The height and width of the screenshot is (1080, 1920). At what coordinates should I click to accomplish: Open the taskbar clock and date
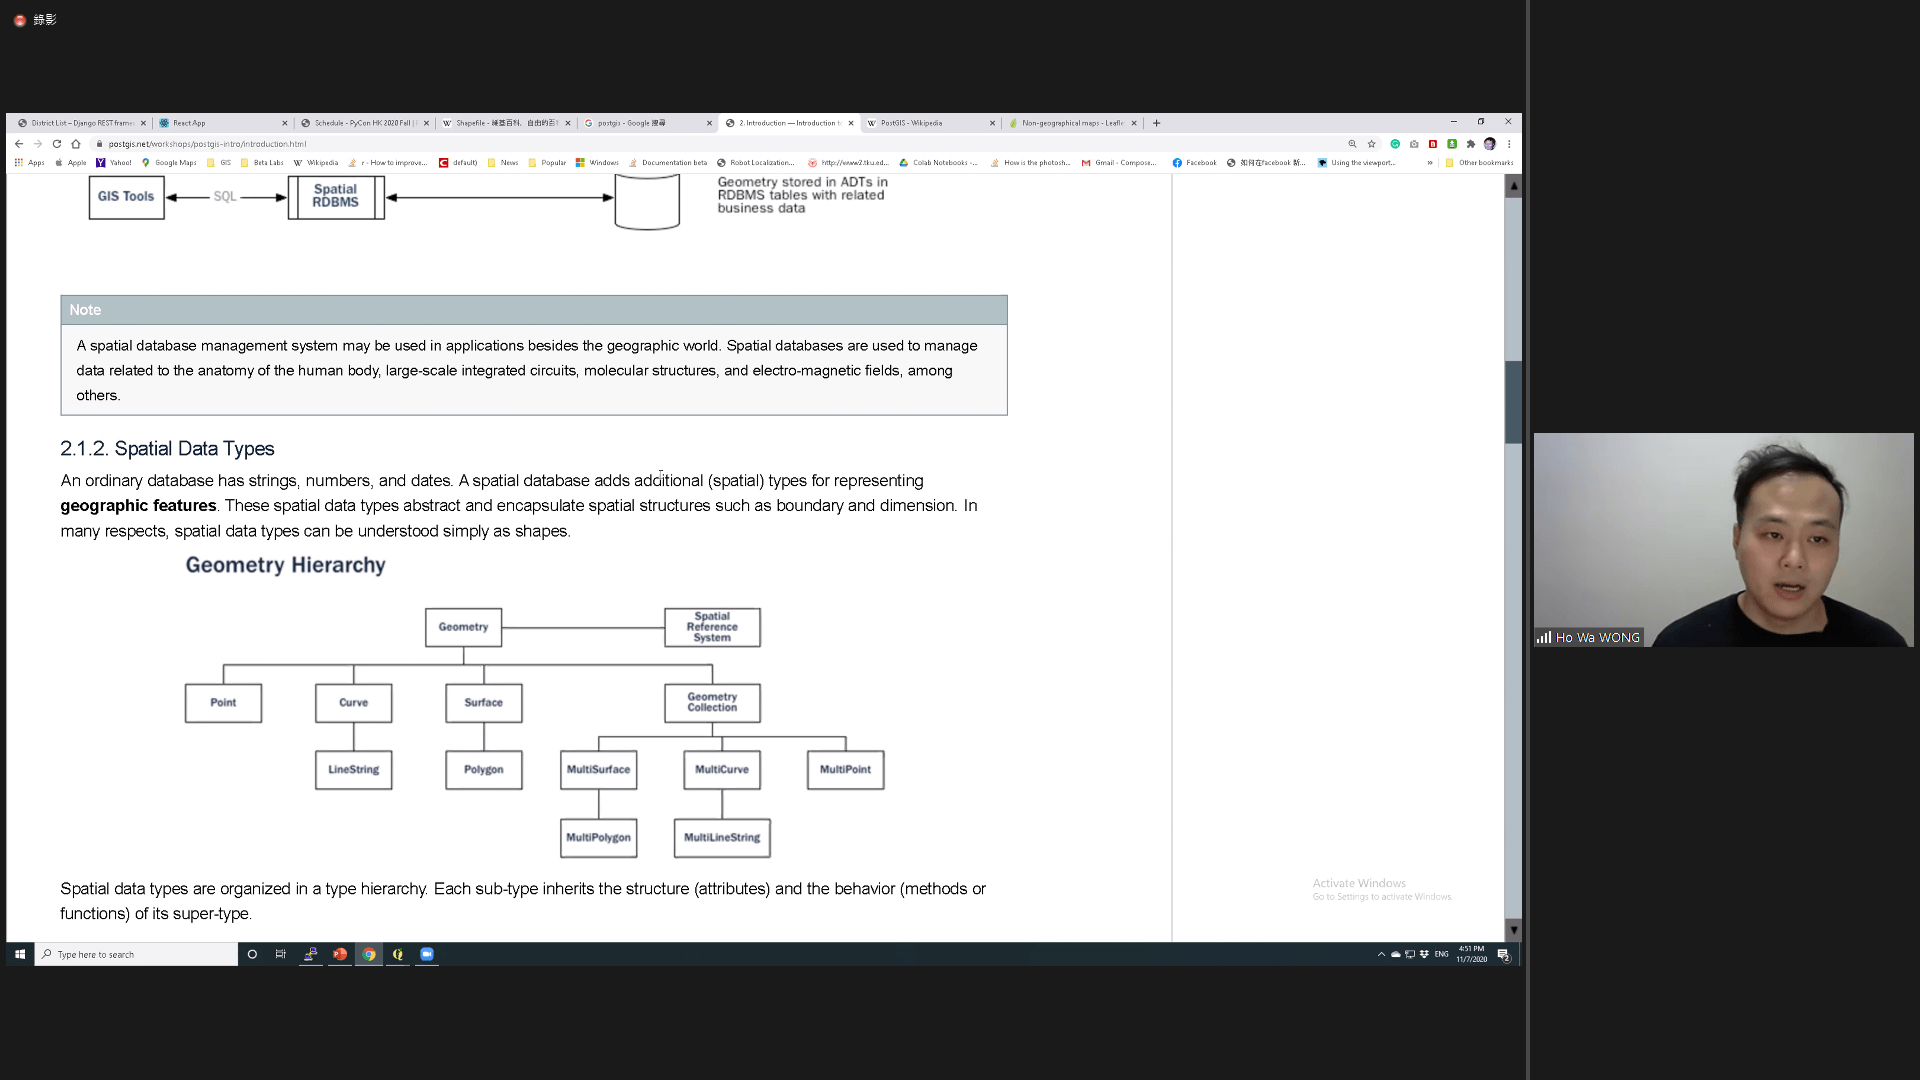point(1471,954)
